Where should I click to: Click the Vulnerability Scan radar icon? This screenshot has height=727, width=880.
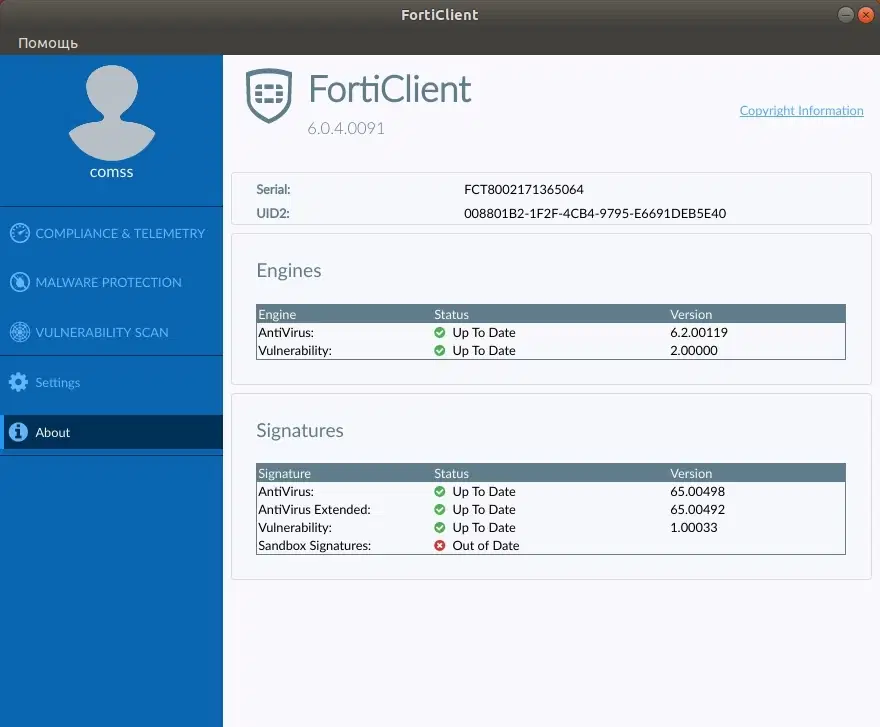[20, 332]
